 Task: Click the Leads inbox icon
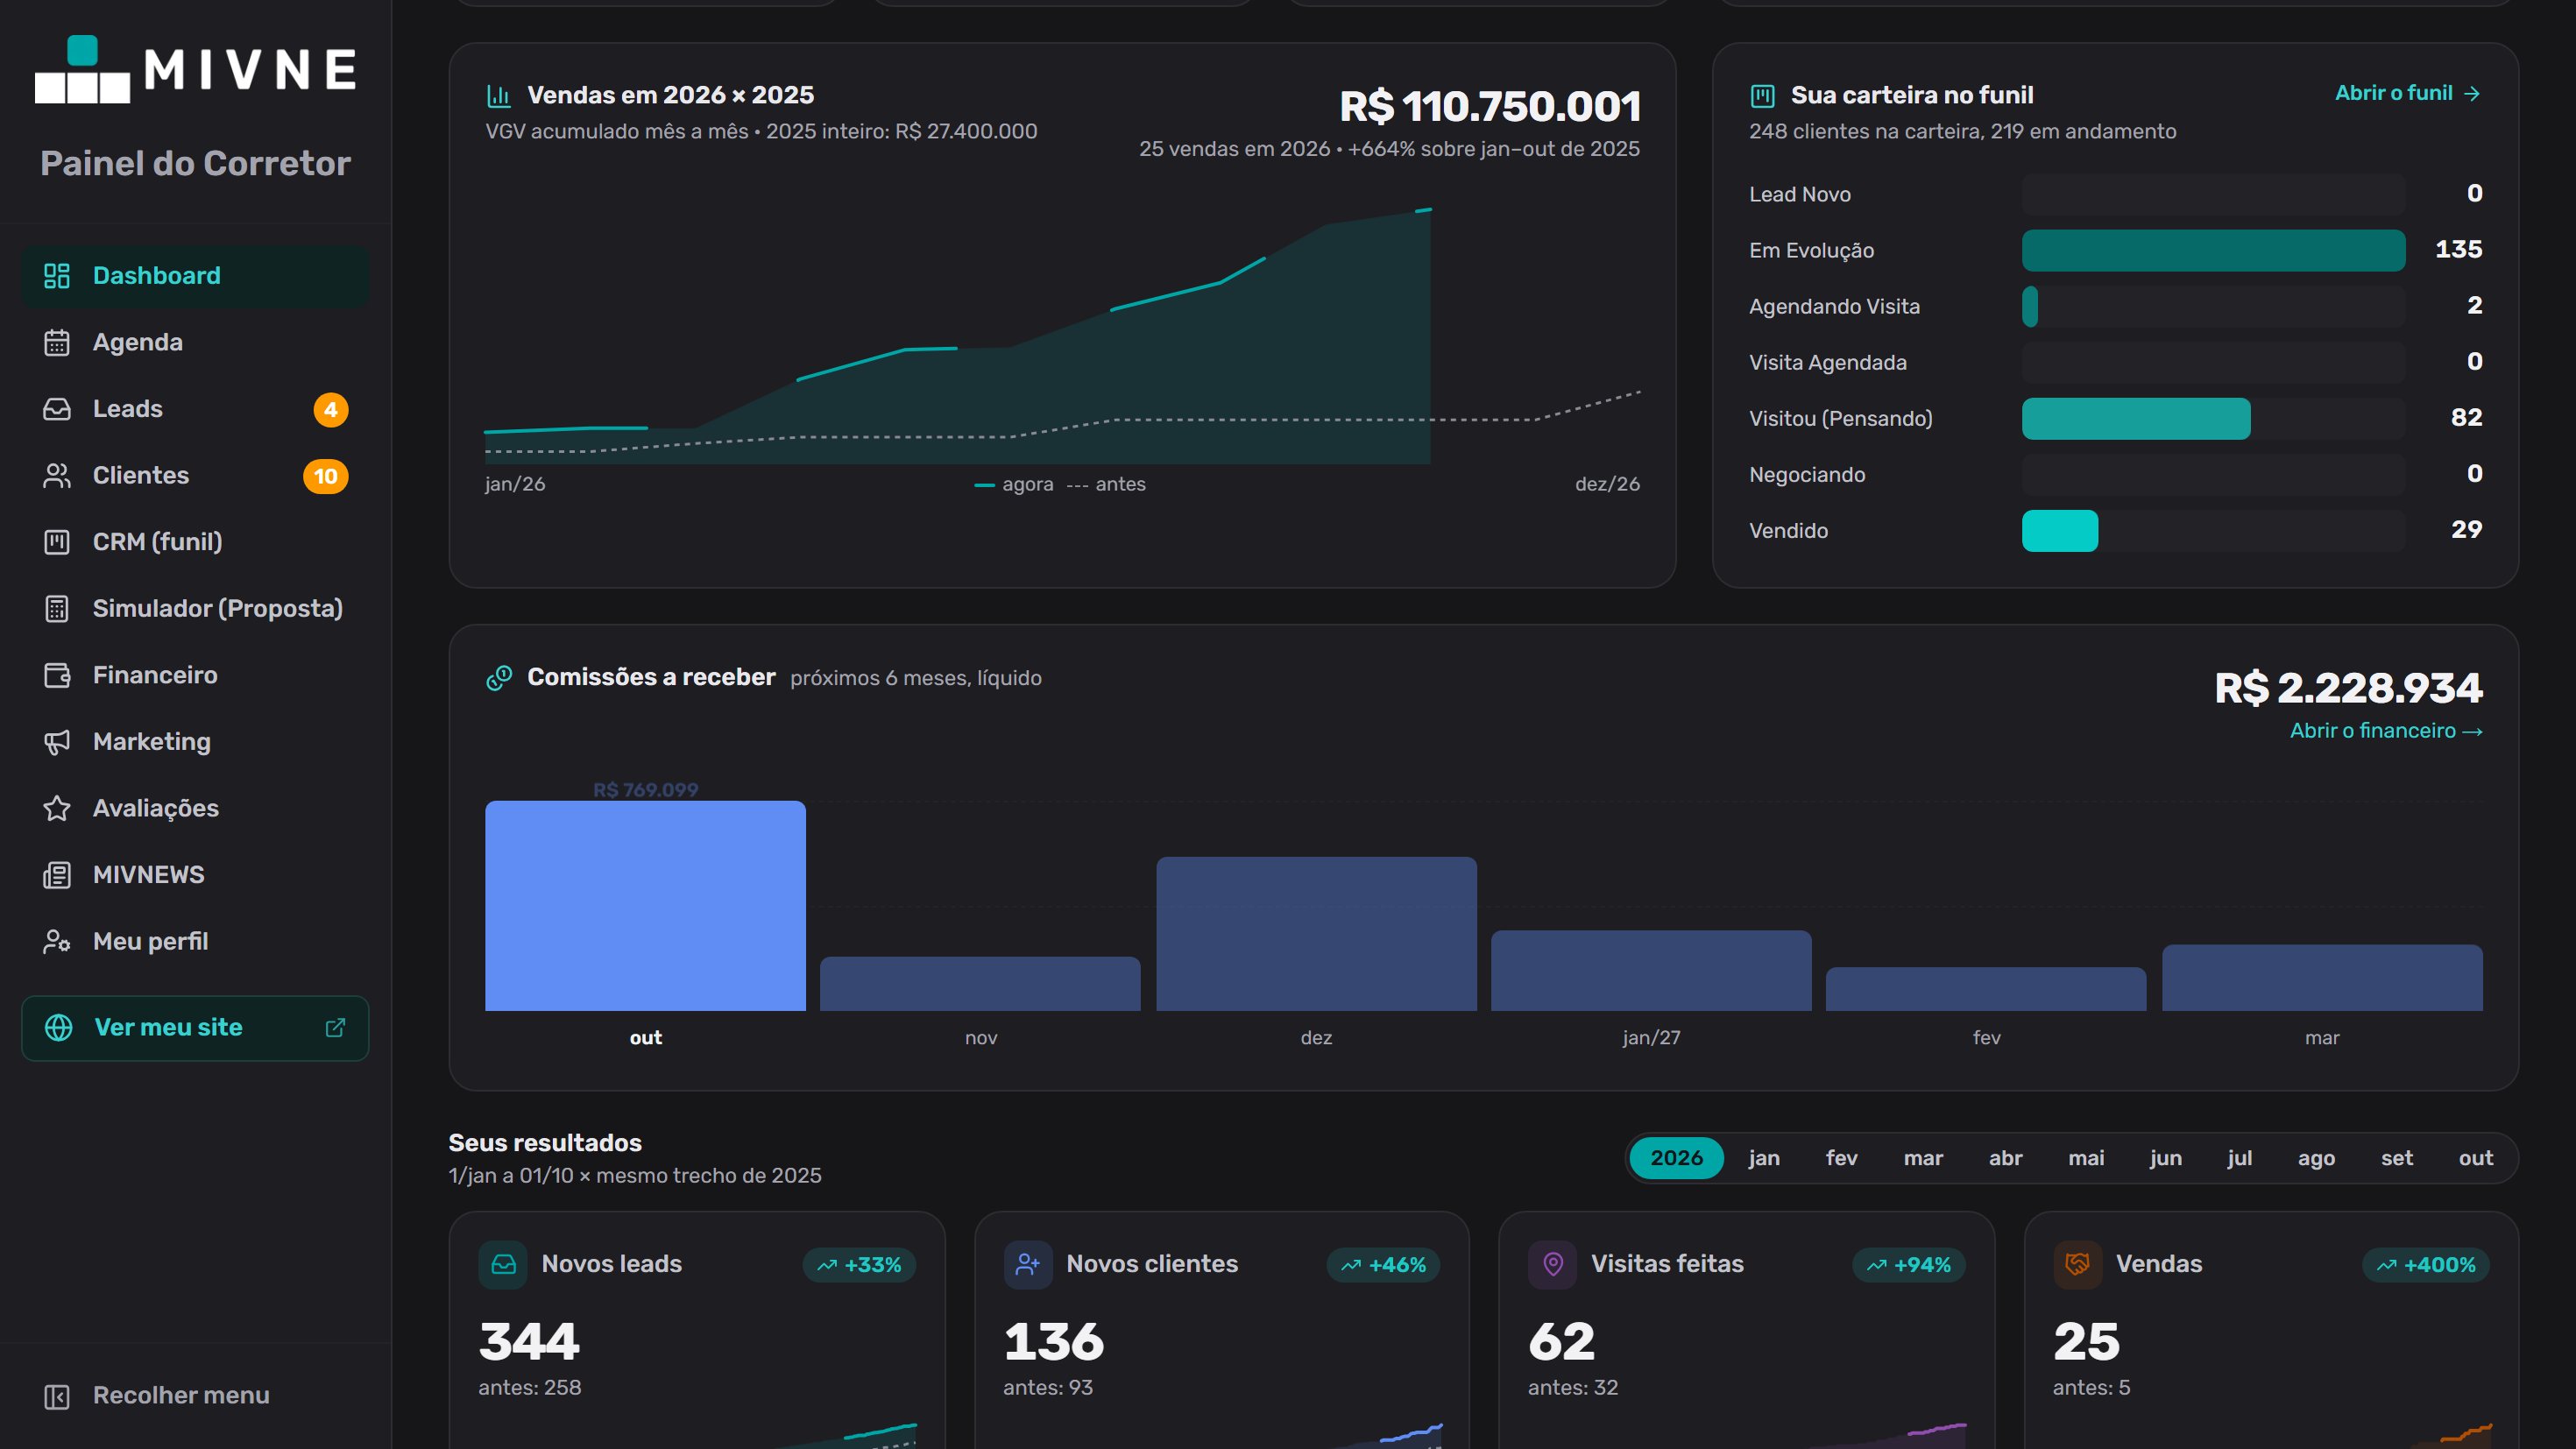coord(57,409)
